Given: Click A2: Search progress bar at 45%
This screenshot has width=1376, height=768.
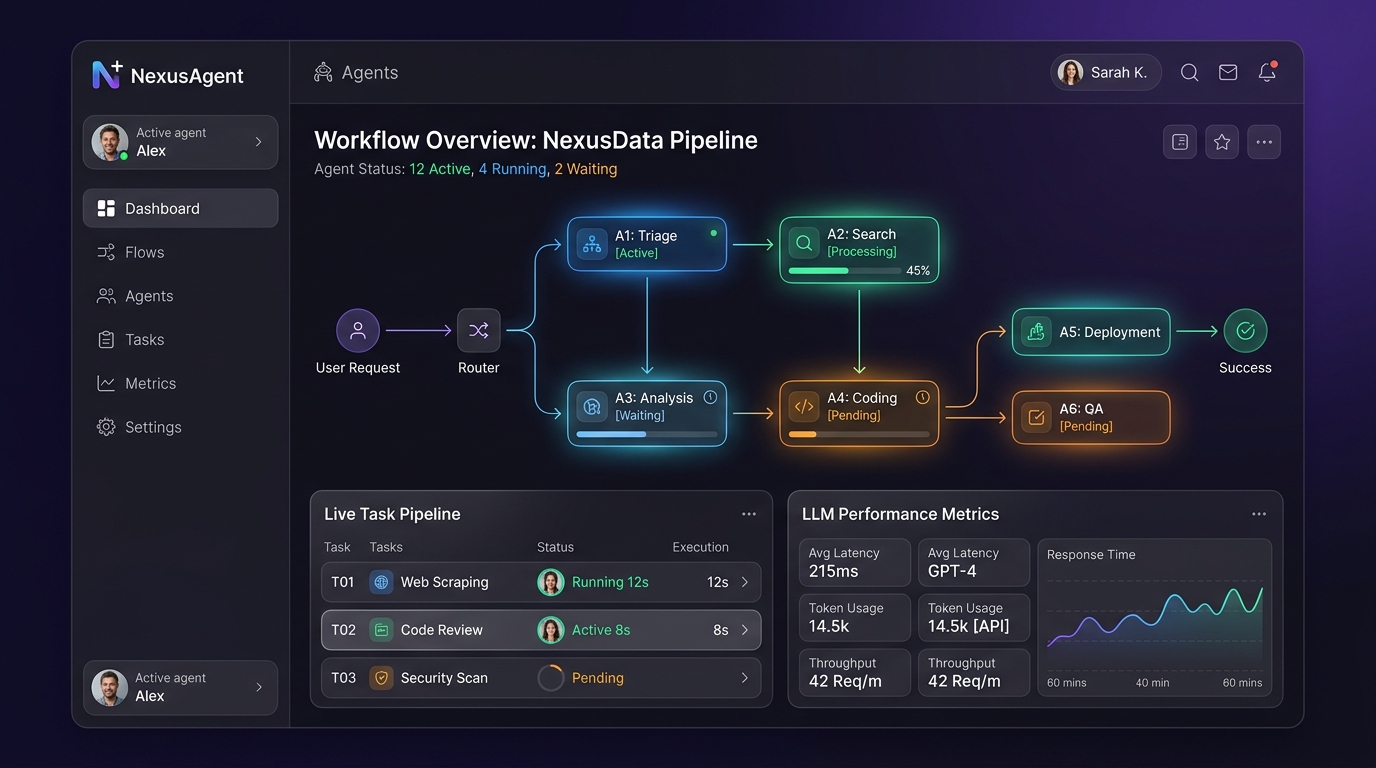Looking at the screenshot, I should coord(843,270).
